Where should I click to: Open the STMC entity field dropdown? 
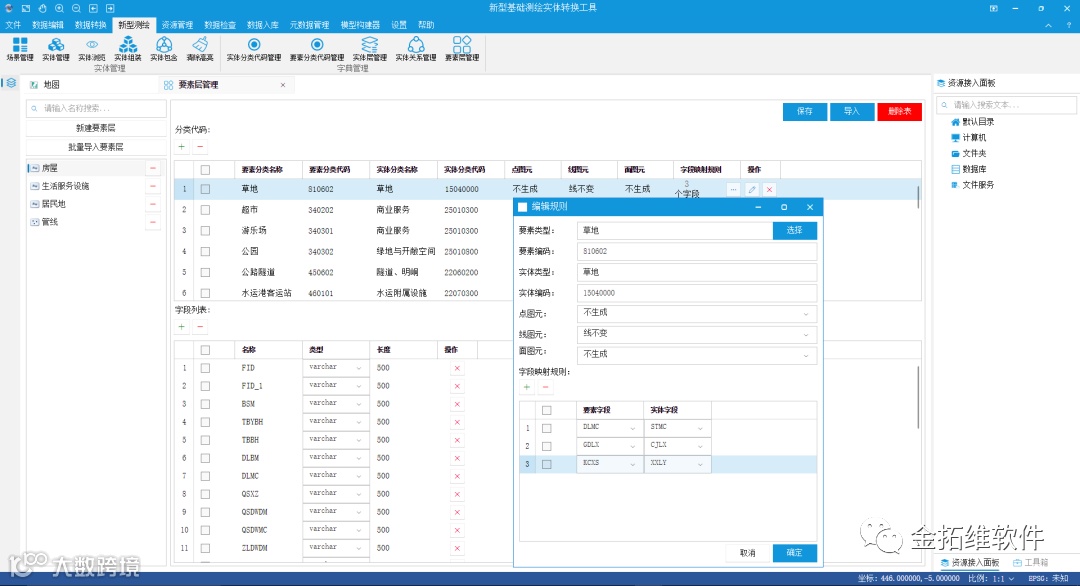pyautogui.click(x=676, y=428)
